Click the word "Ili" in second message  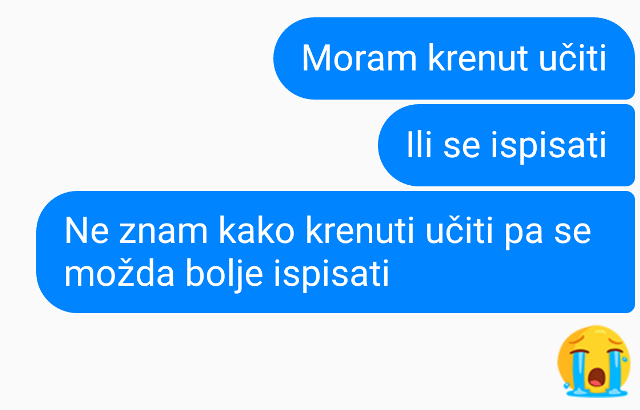[x=419, y=144]
